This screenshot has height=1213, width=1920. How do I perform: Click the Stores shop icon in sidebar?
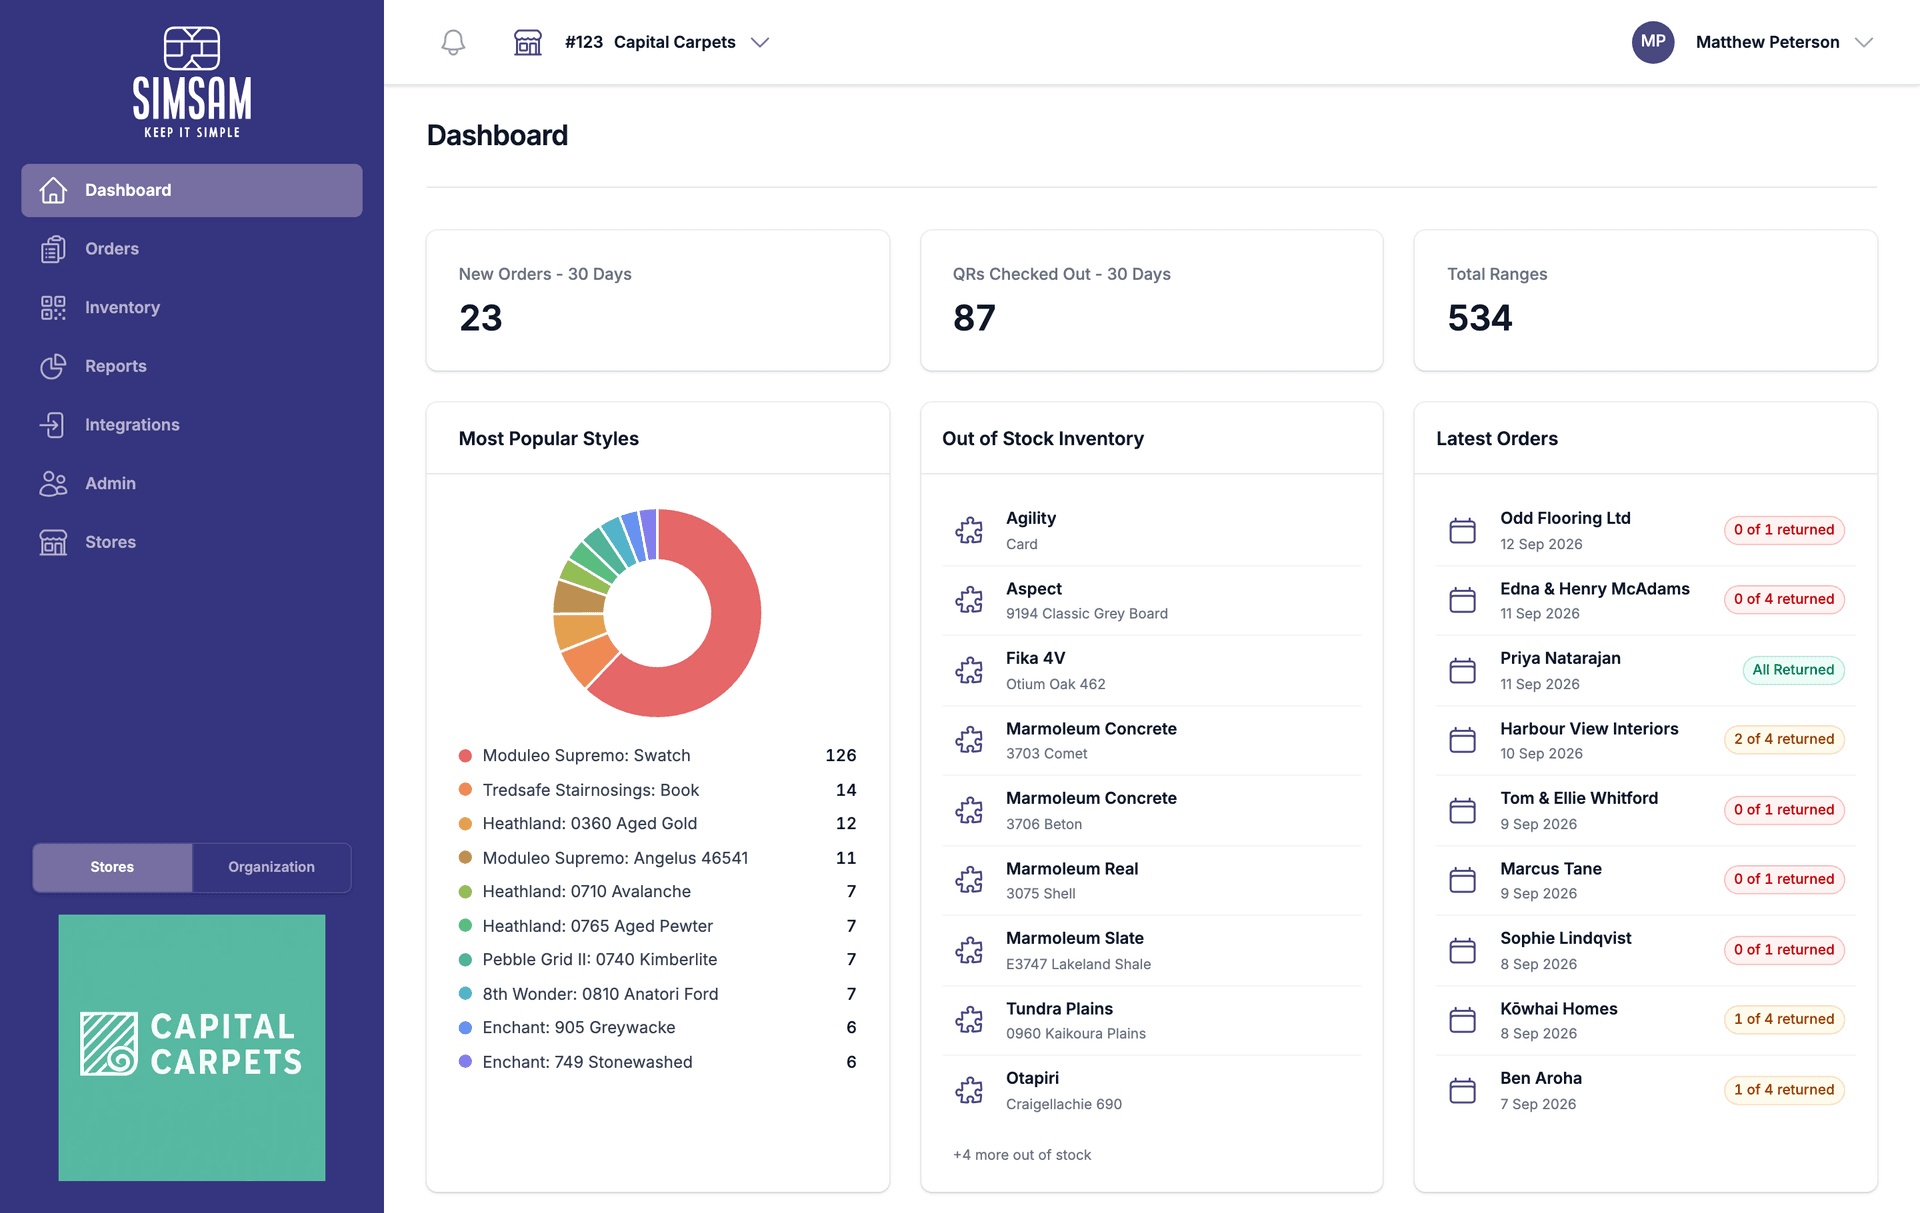pos(53,542)
